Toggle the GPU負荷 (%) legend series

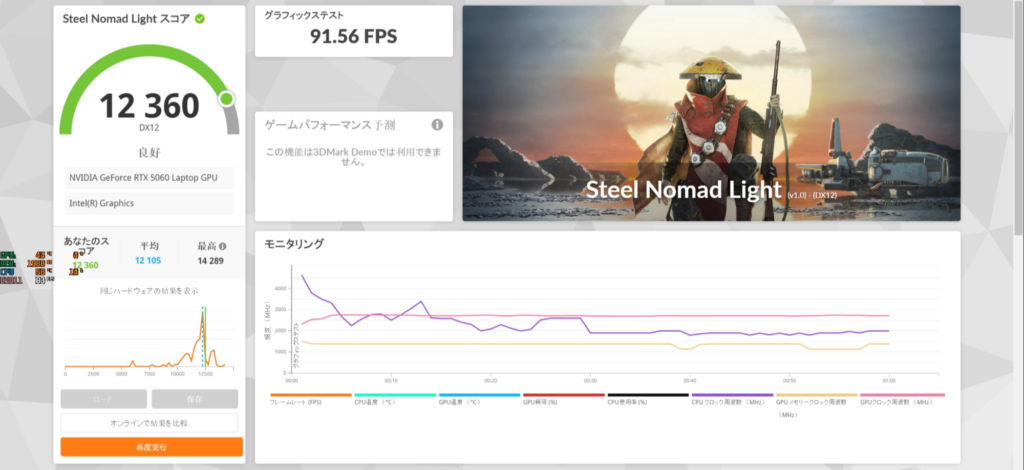coord(564,399)
